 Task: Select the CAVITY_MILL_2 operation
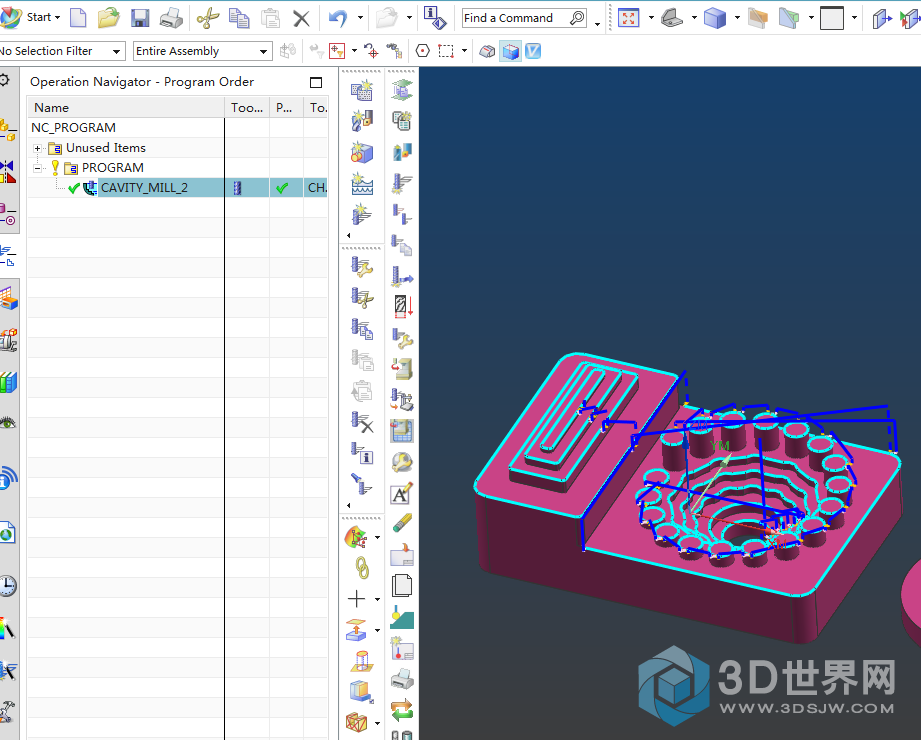[144, 188]
